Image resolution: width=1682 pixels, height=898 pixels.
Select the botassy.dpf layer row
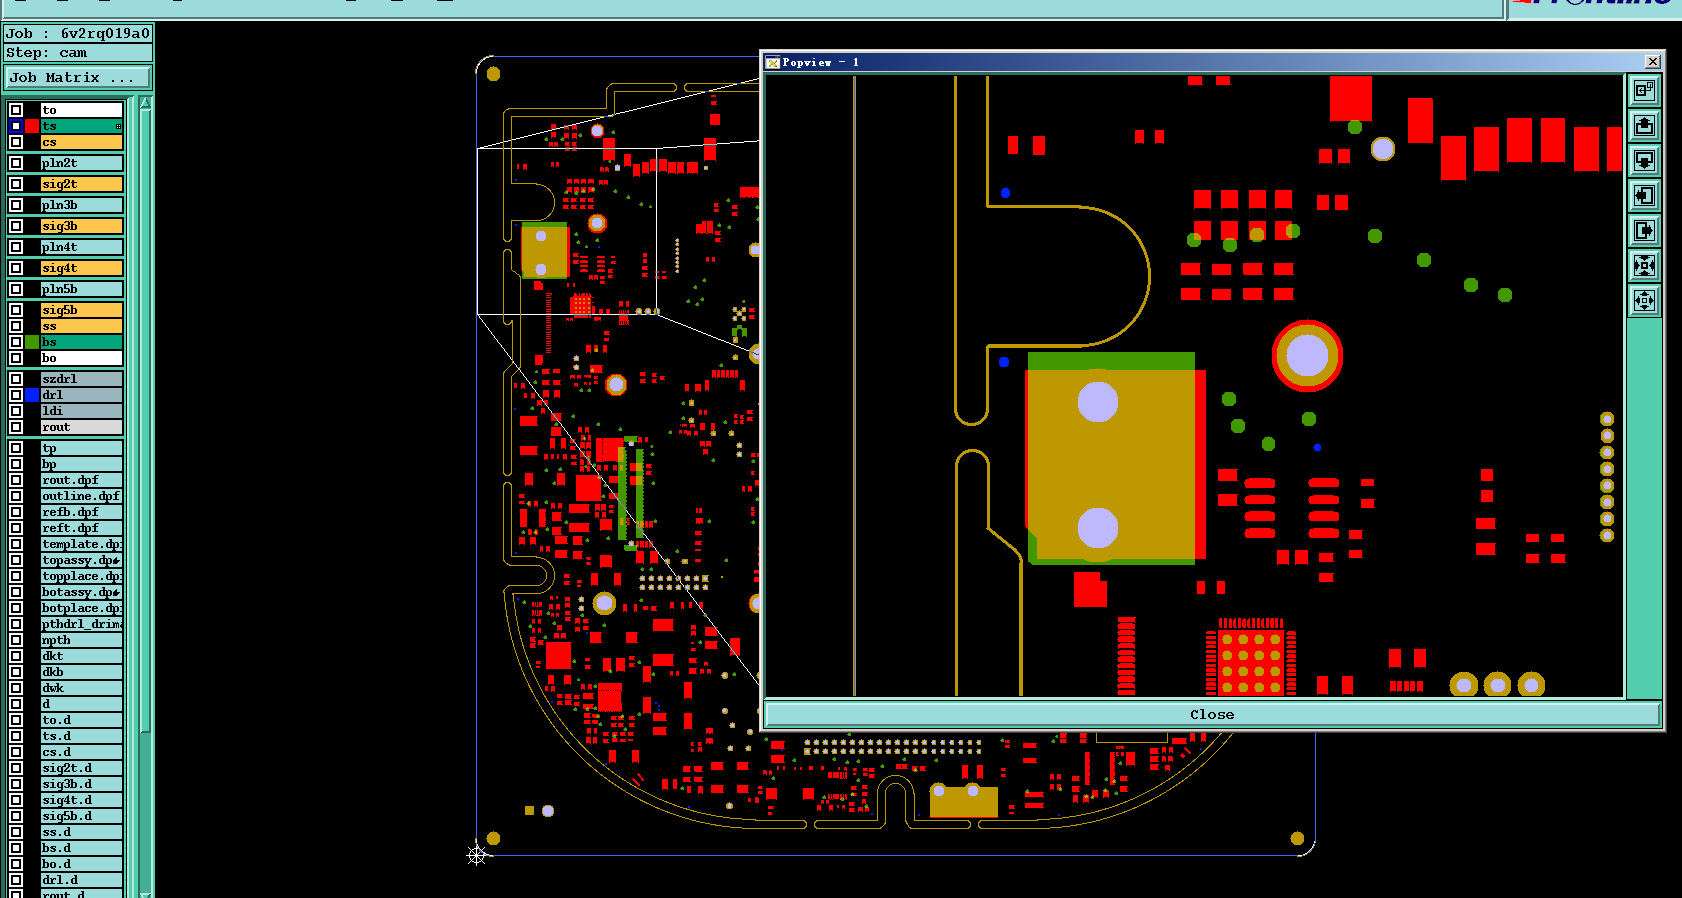[x=81, y=592]
